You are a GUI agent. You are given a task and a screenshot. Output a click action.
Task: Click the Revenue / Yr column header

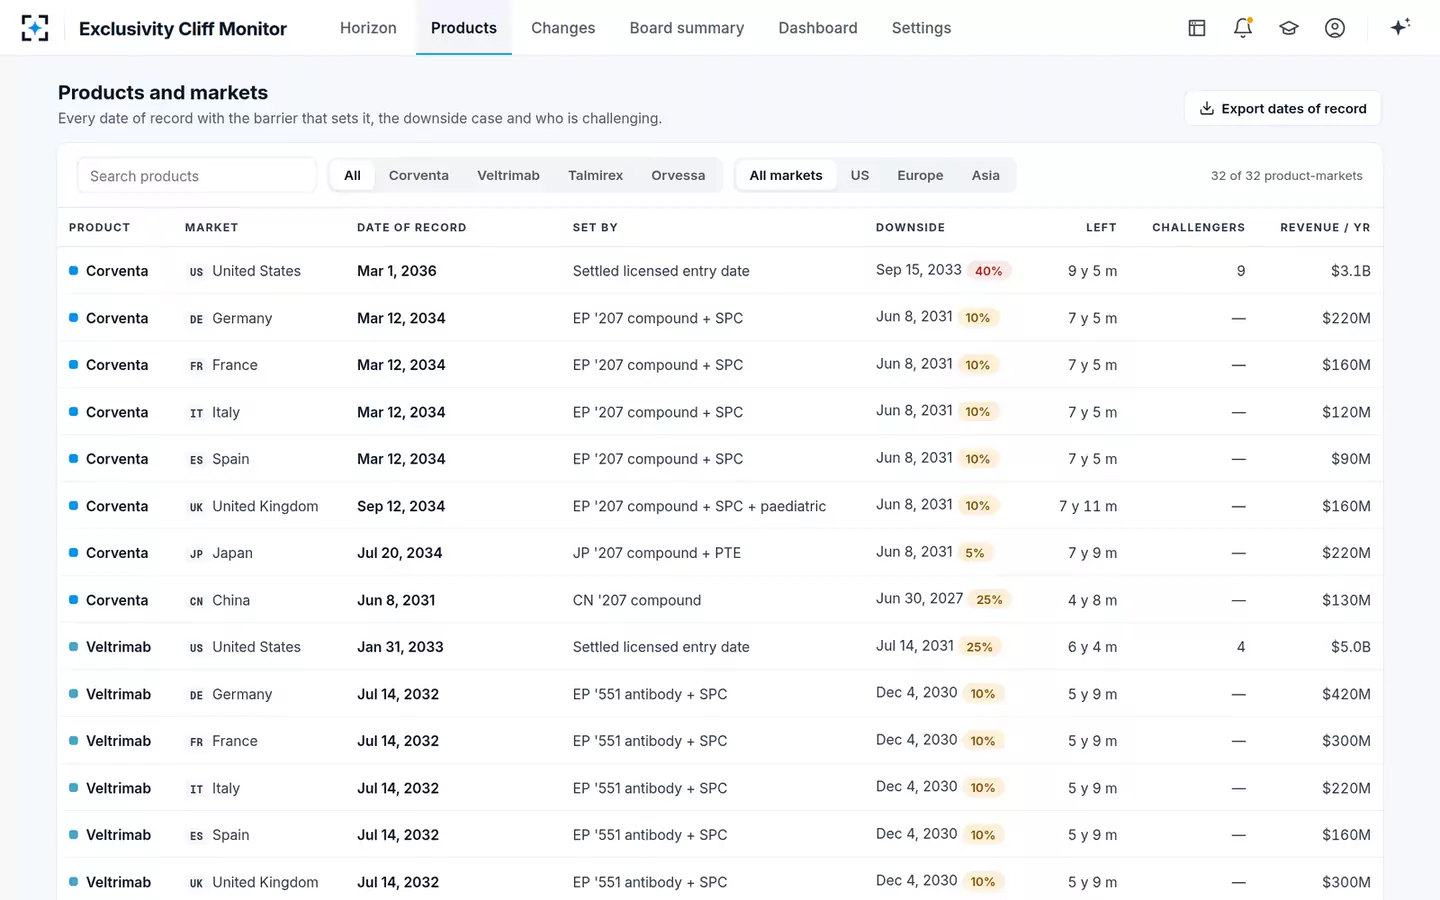(x=1325, y=228)
